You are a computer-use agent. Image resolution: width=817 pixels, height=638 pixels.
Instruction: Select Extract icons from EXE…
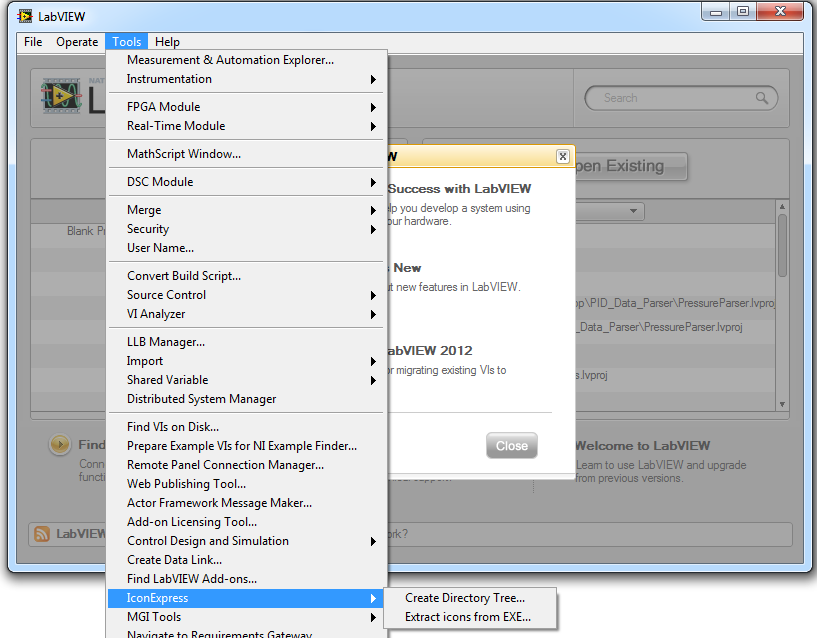470,617
